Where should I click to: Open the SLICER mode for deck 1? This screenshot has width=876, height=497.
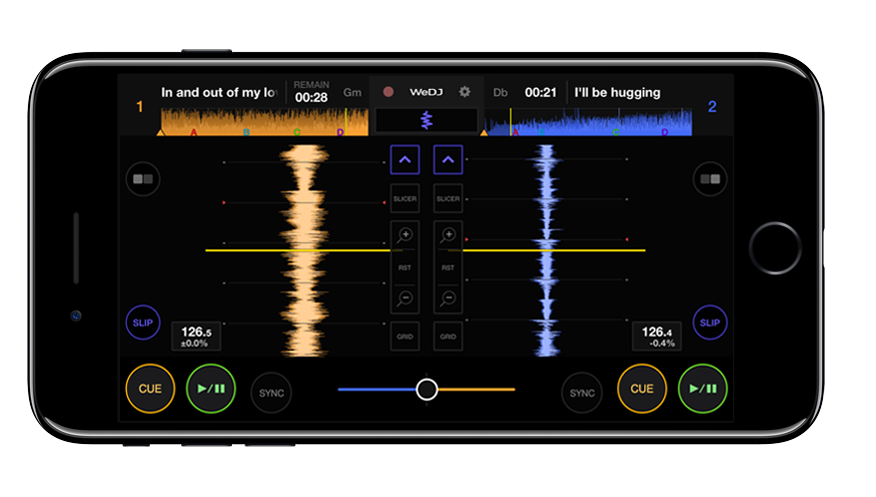pos(404,199)
